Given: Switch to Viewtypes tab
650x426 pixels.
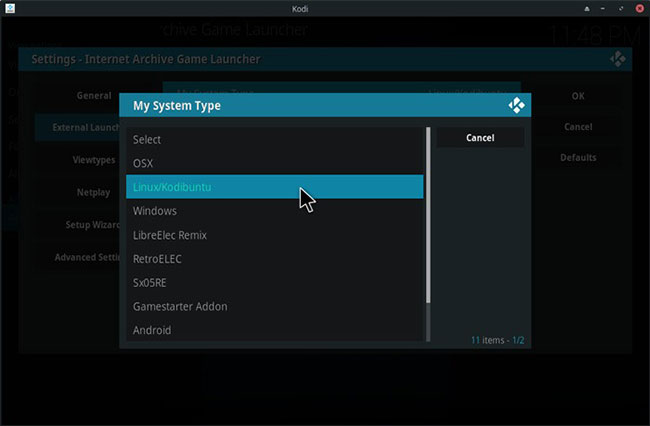Looking at the screenshot, I should (94, 160).
